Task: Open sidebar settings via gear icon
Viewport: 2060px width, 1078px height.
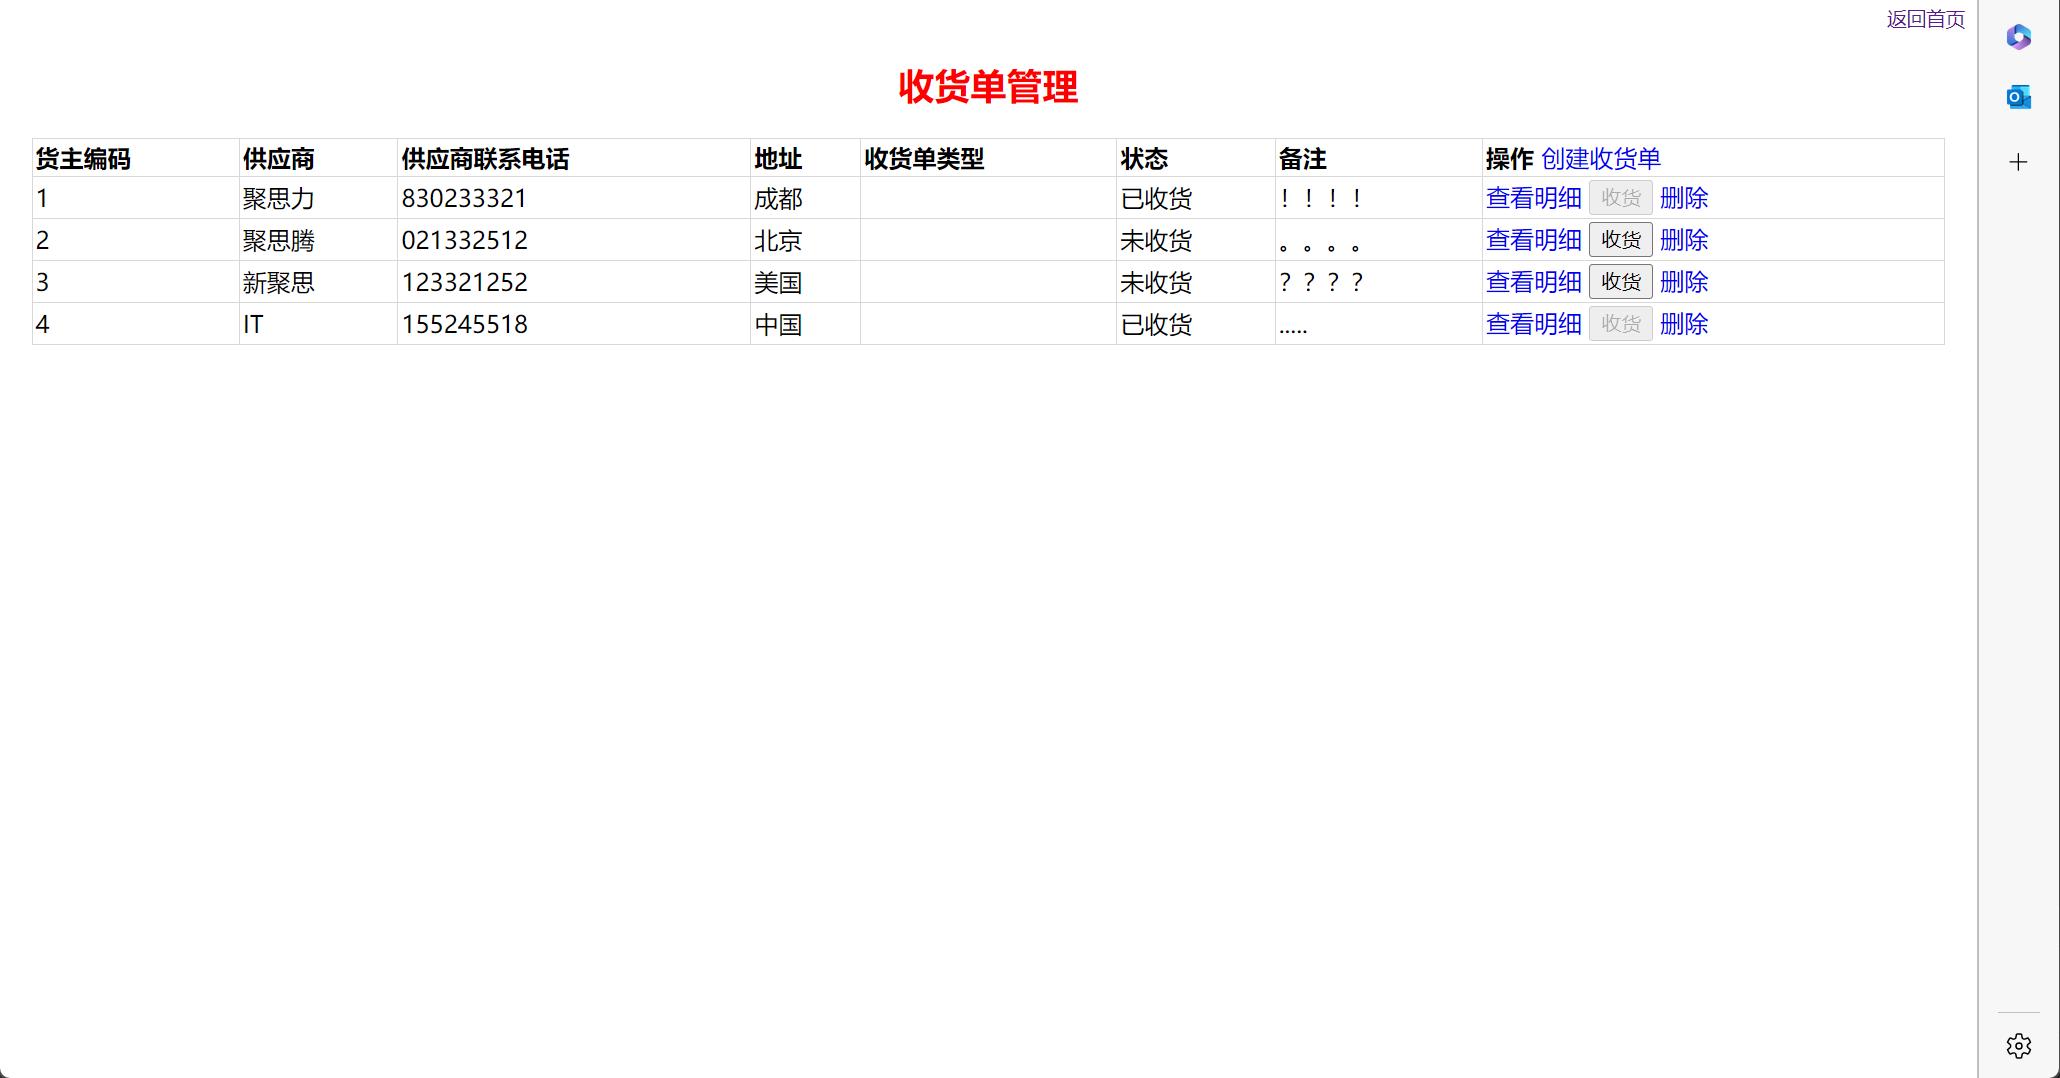Action: [2018, 1046]
